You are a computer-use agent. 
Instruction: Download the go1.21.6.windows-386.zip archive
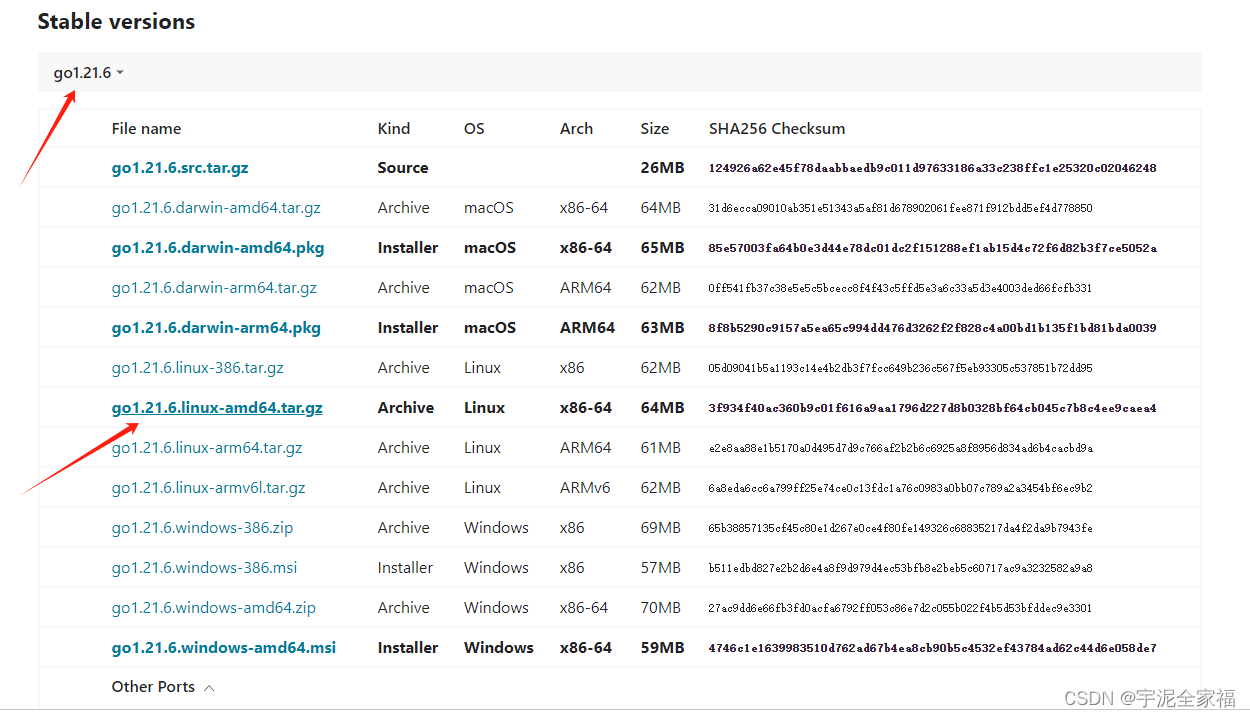point(202,527)
